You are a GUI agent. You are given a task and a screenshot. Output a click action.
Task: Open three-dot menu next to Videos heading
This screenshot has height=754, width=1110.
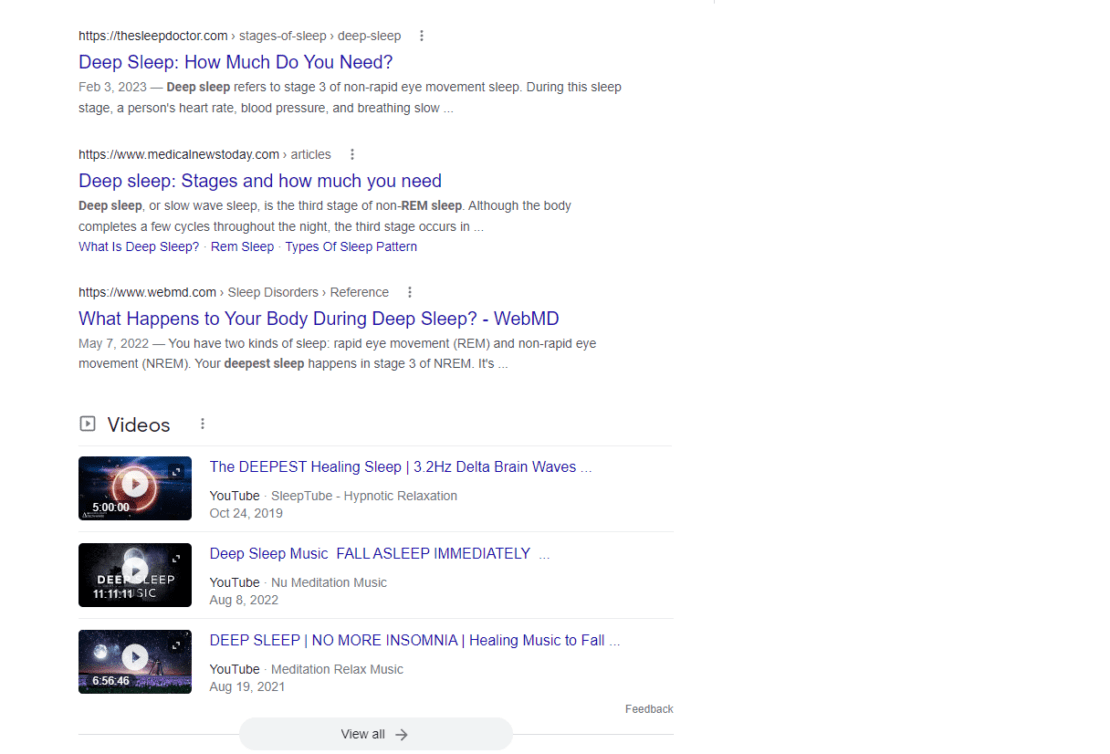pos(202,424)
